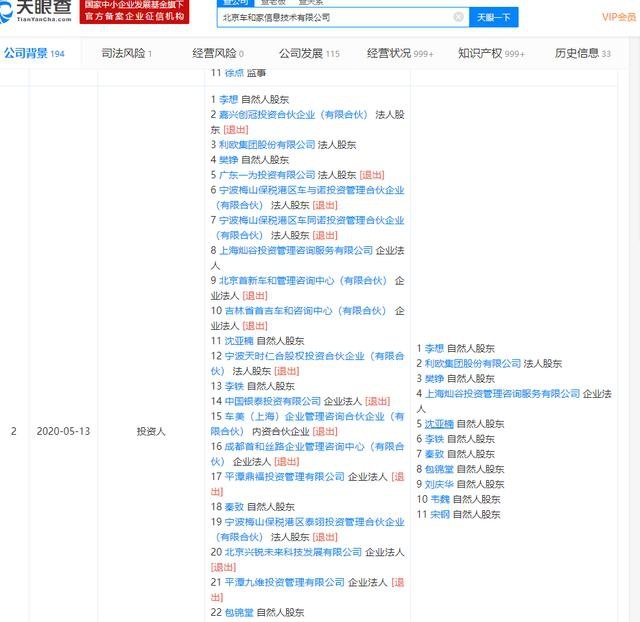Viewport: 640px width, 622px height.
Task: Open 广东一为投资有限公司 link
Action: point(267,175)
